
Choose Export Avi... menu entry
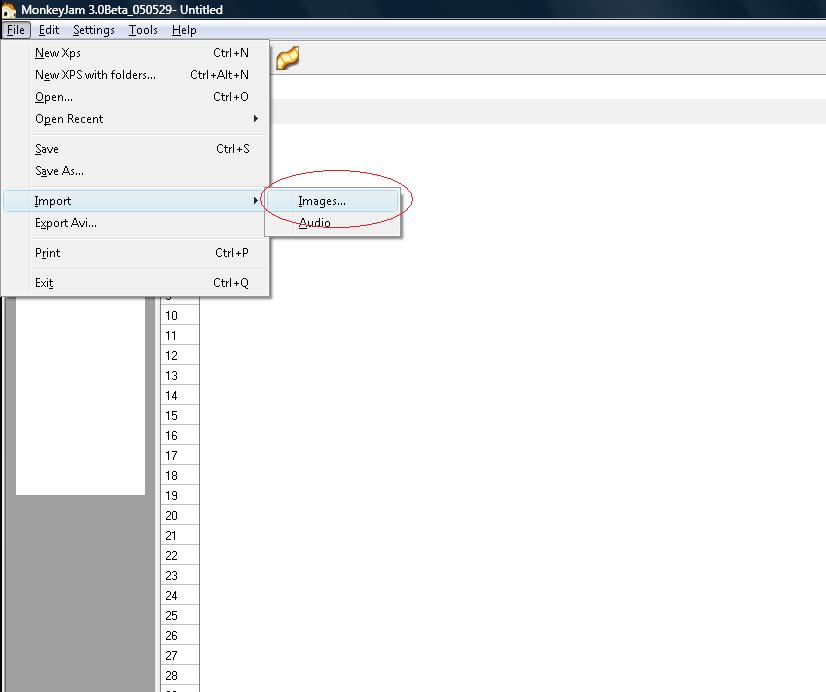click(x=136, y=223)
